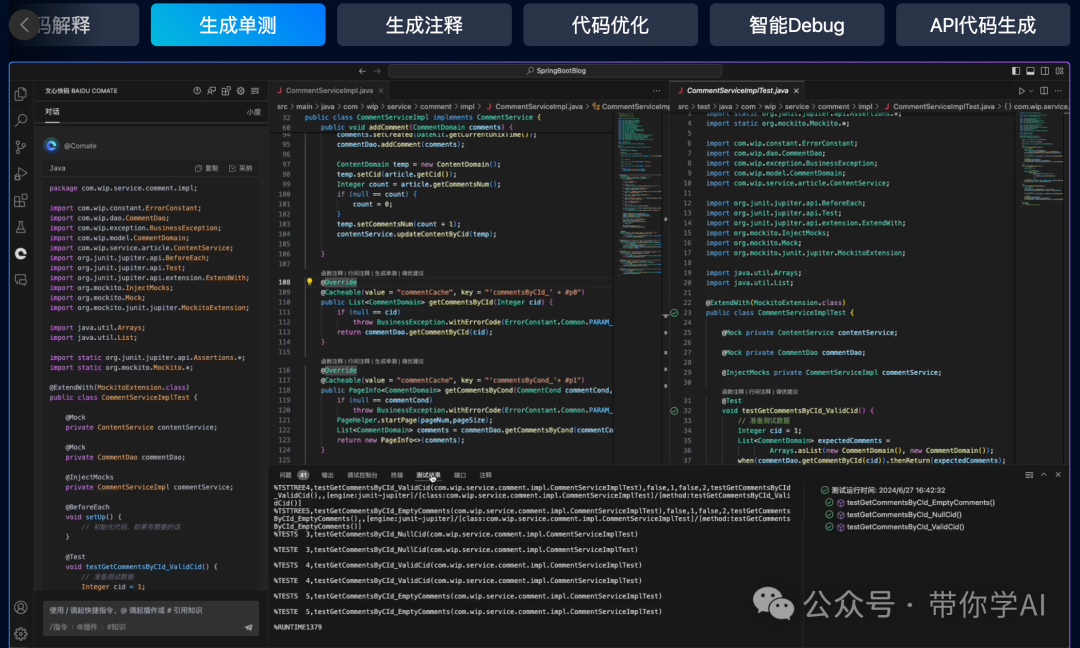The width and height of the screenshot is (1080, 648).
Task: Expand the test run time result node
Action: tap(811, 490)
